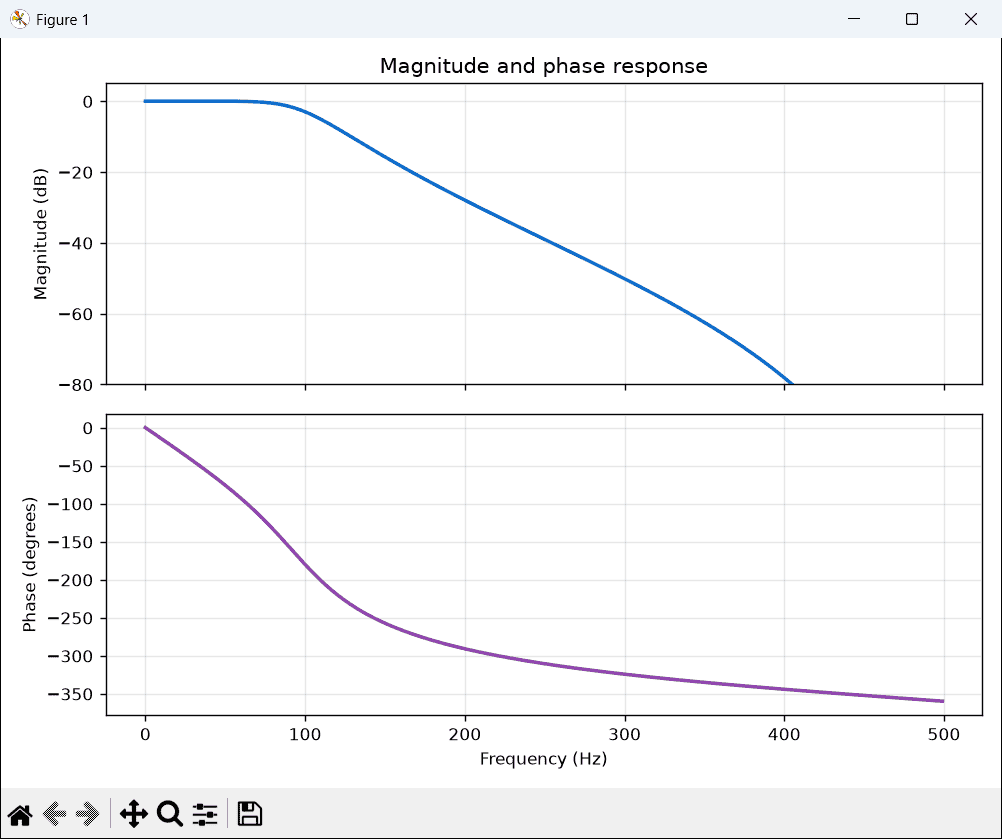1002x839 pixels.
Task: Click the '400' frequency tick label
Action: pos(784,735)
